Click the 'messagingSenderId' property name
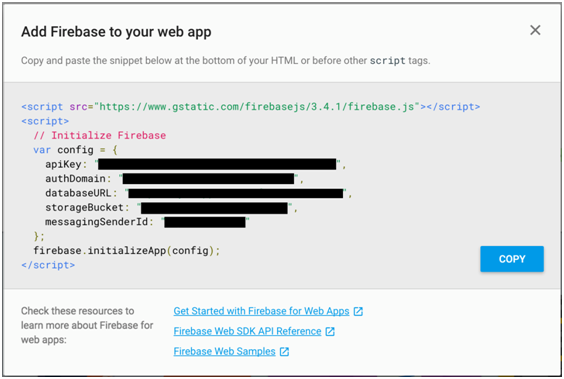 [x=96, y=222]
